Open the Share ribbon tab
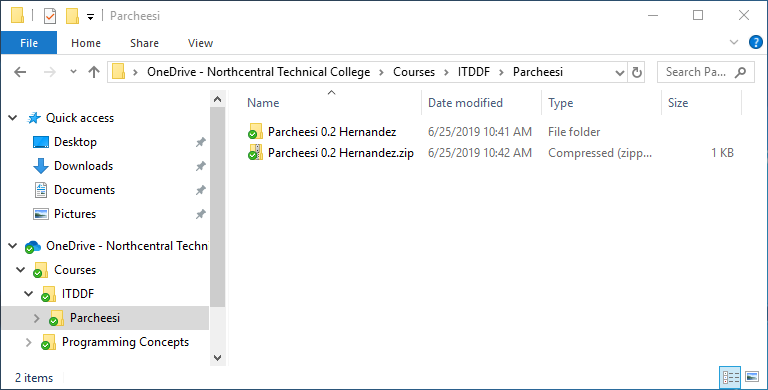The width and height of the screenshot is (768, 390). point(144,43)
